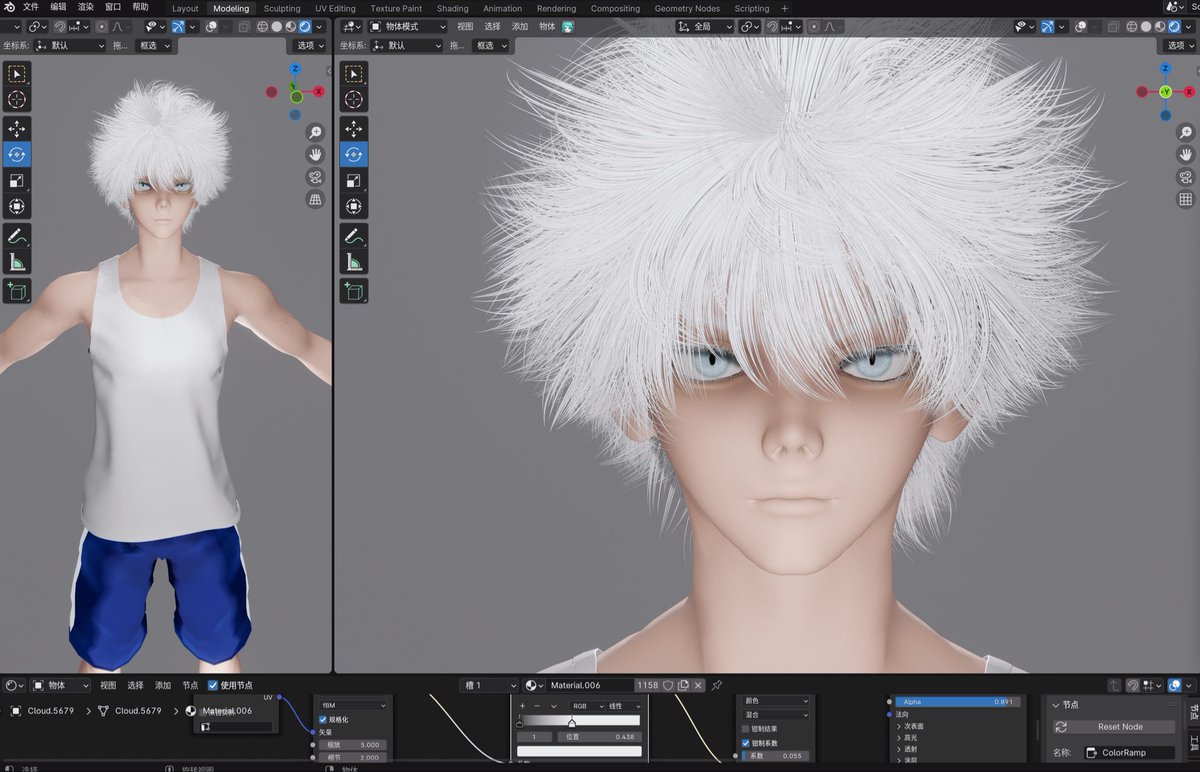
Task: Select the Rotate tool in right viewport
Action: point(353,155)
